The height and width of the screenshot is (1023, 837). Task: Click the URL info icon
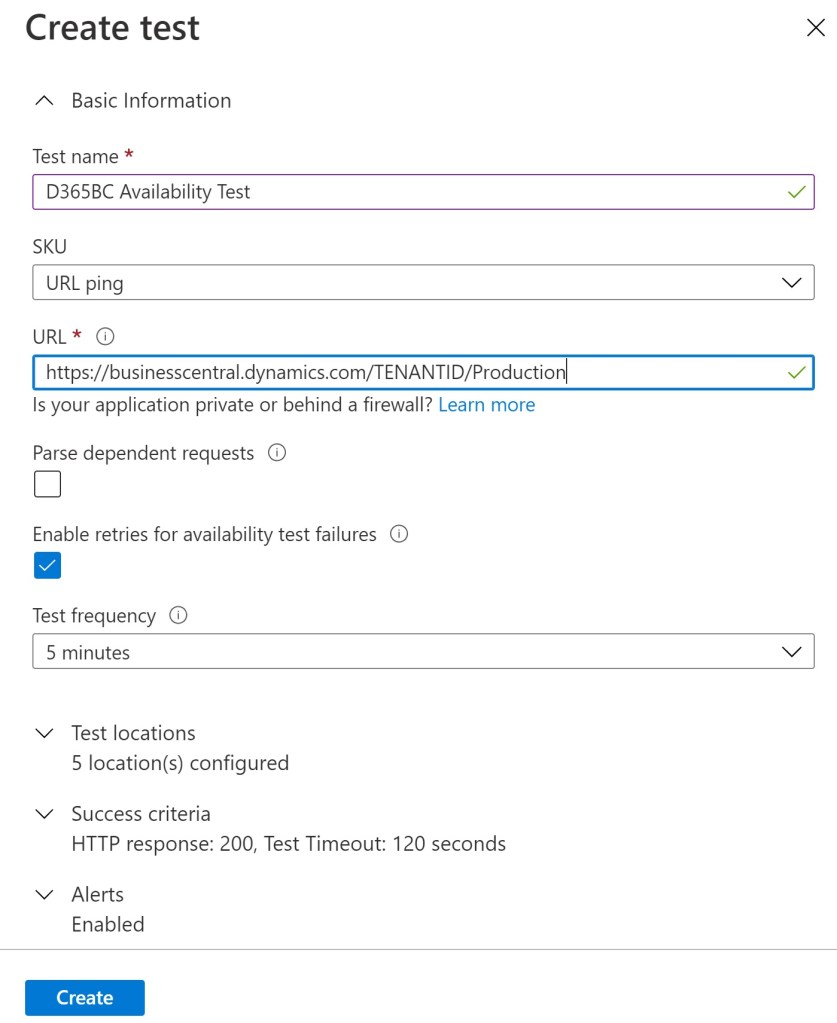[x=106, y=336]
